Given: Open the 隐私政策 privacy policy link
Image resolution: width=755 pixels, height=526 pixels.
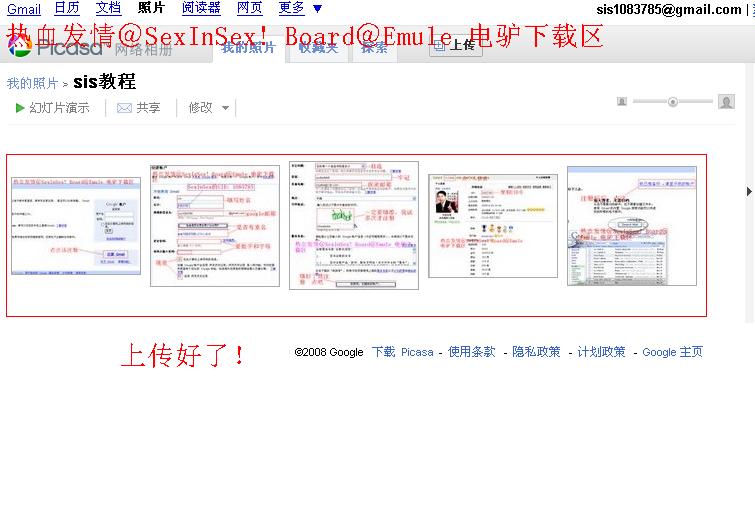Looking at the screenshot, I should tap(536, 352).
